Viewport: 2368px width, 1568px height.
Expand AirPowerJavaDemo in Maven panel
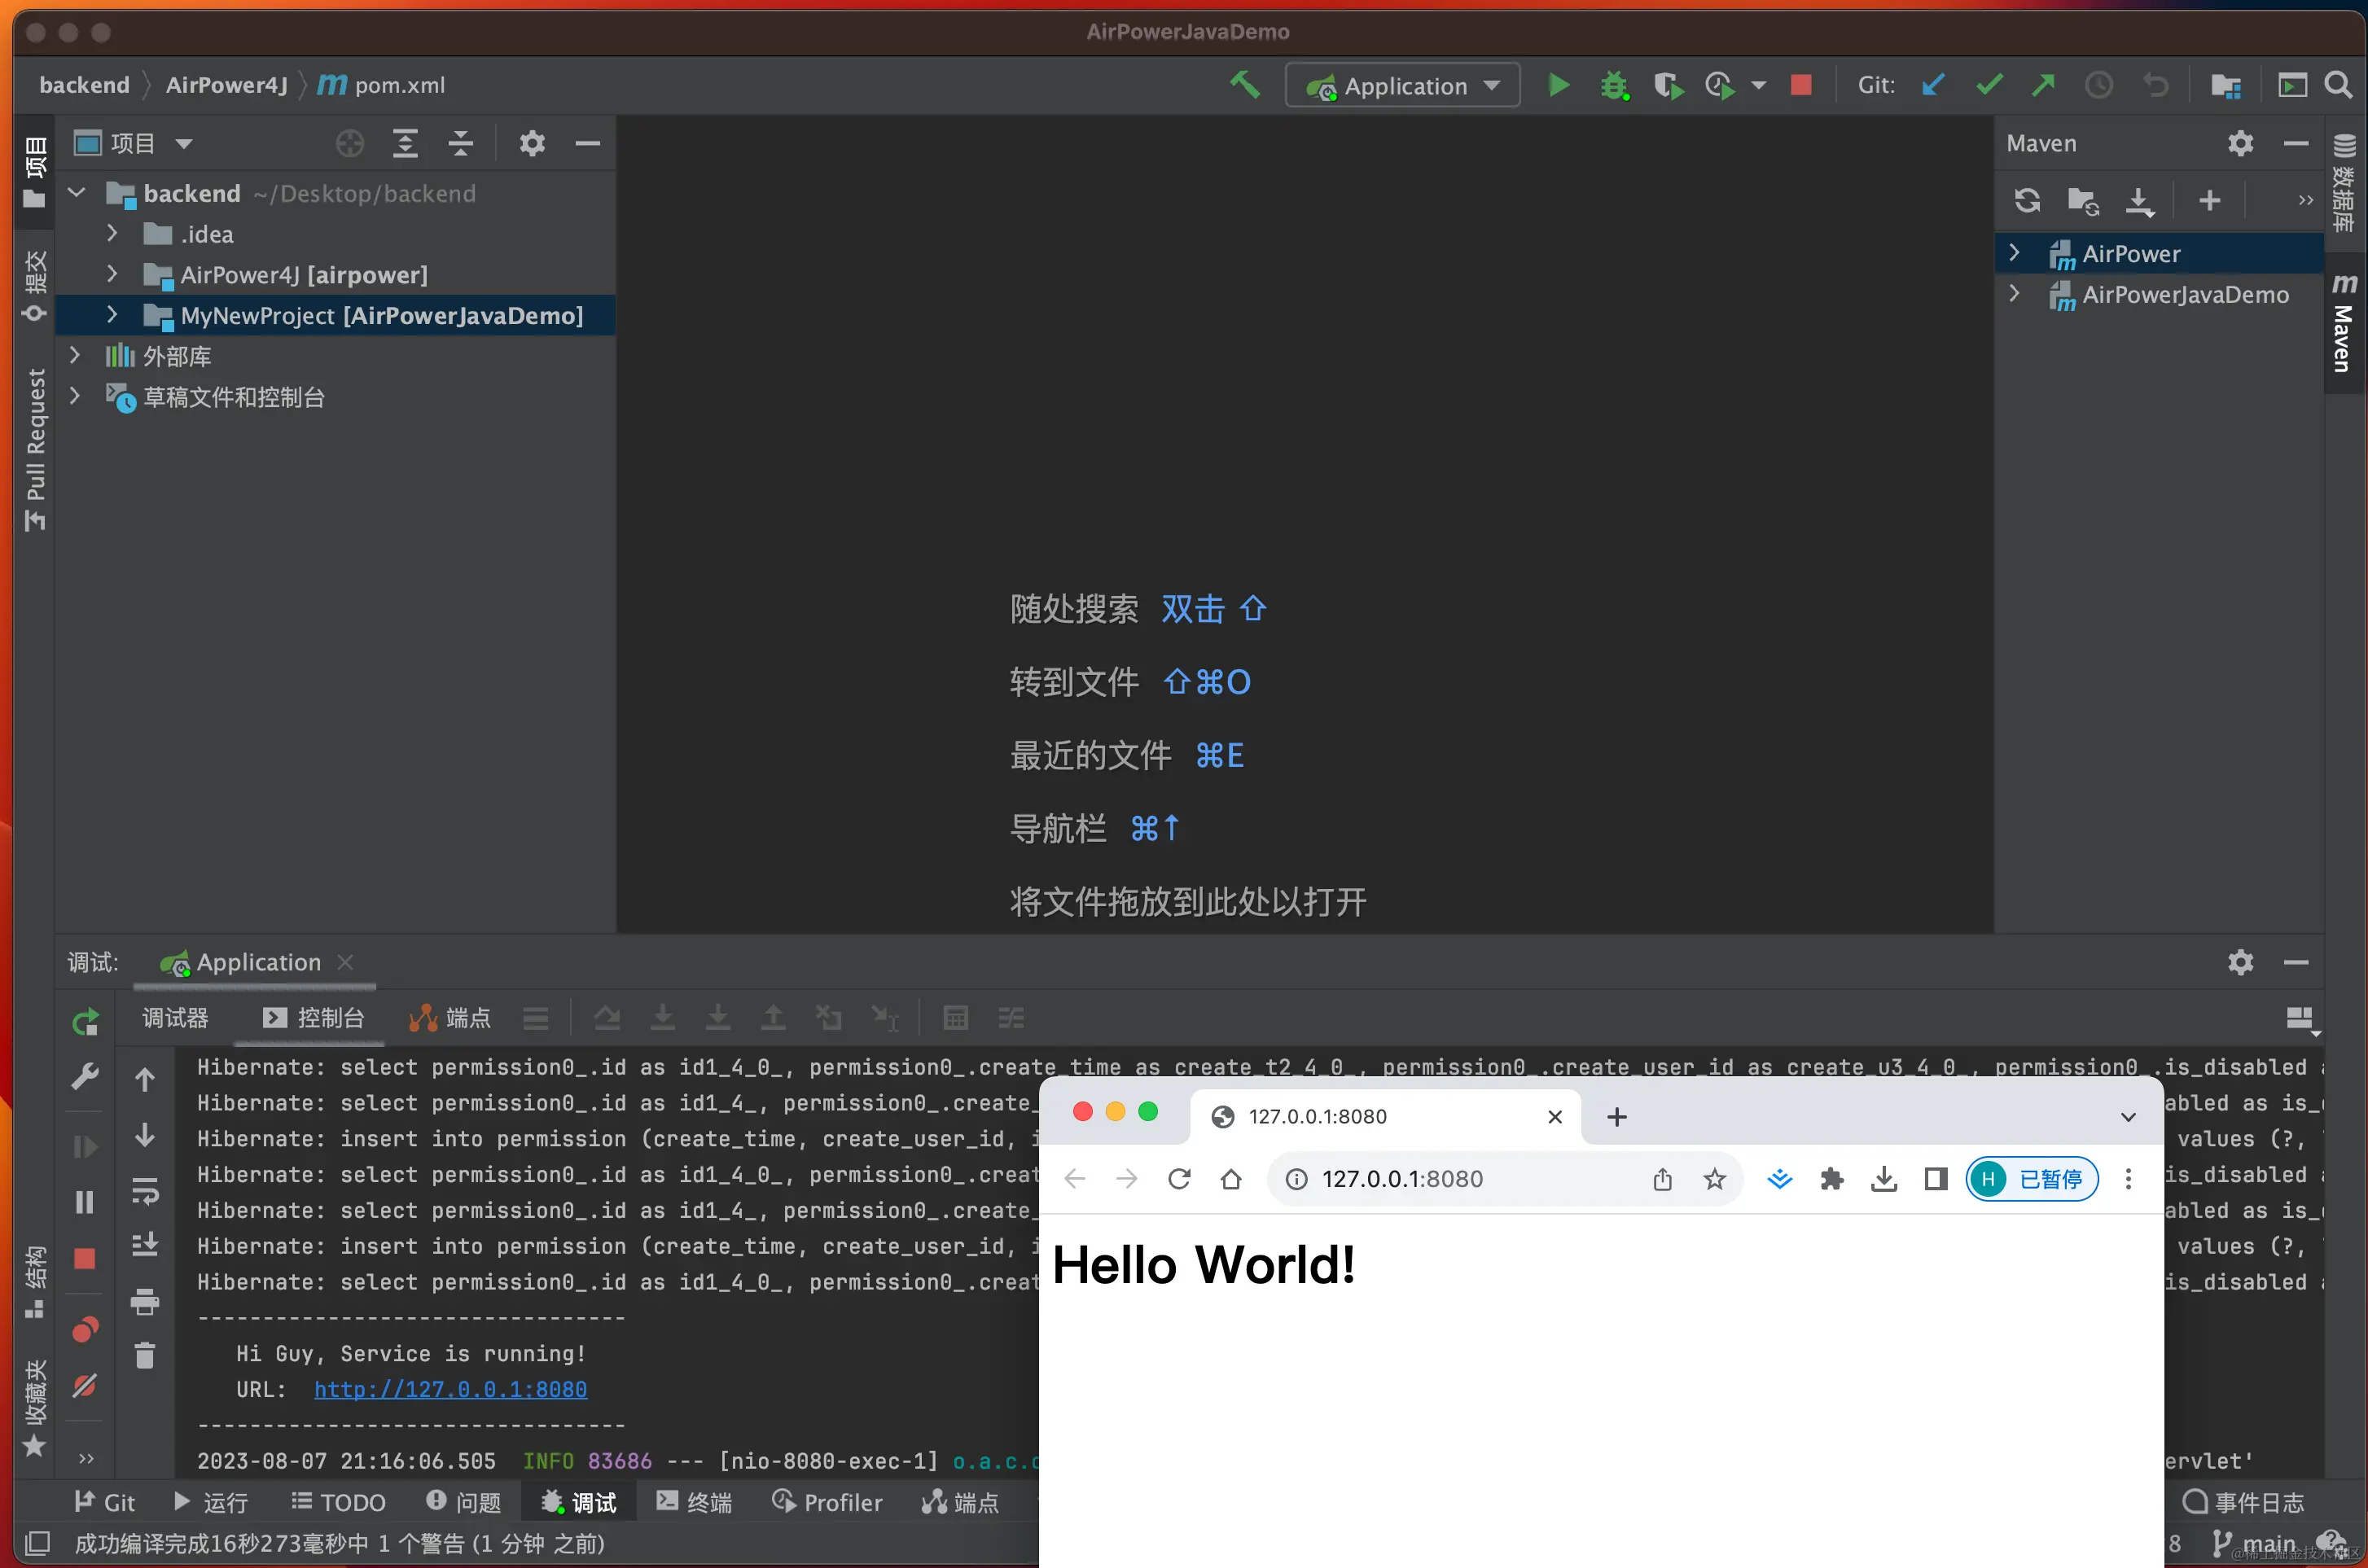point(2014,294)
